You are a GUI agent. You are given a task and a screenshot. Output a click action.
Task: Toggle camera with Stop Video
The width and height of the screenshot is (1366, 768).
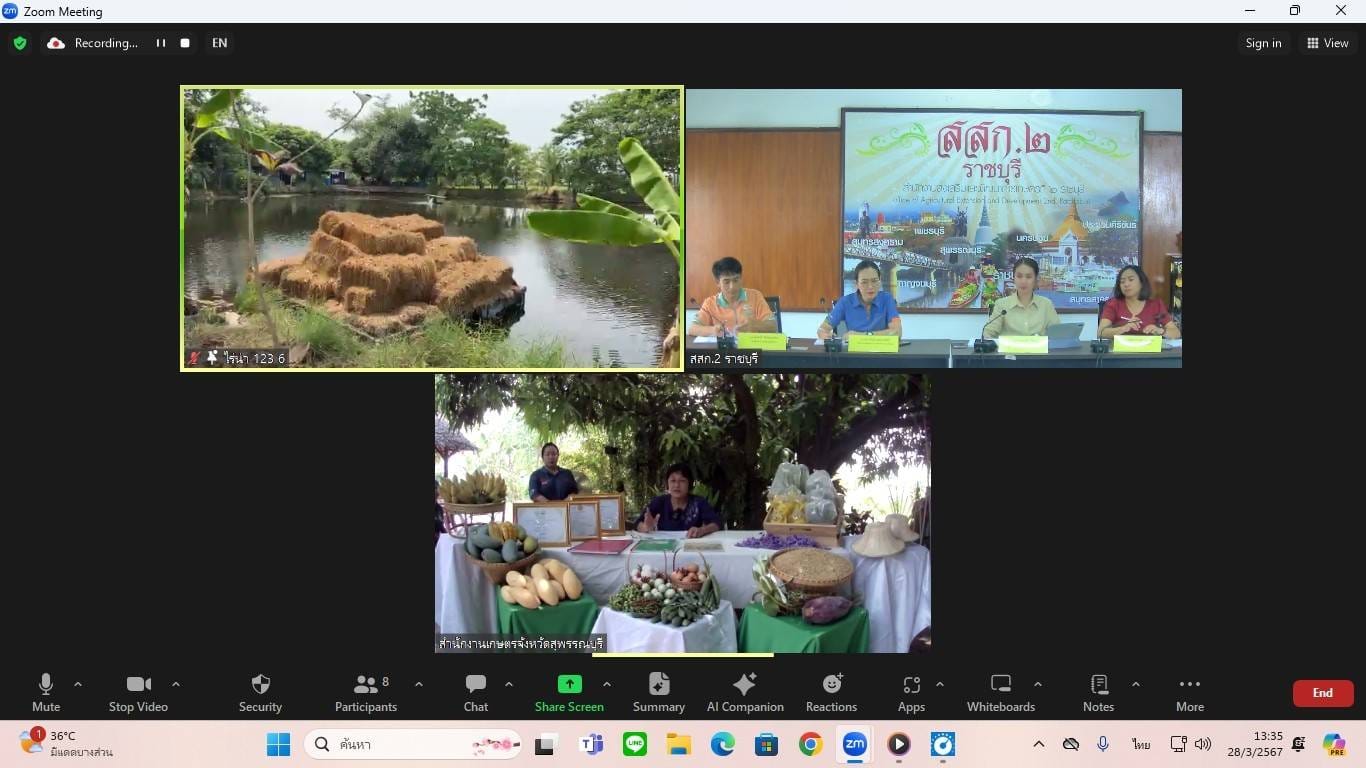[138, 692]
